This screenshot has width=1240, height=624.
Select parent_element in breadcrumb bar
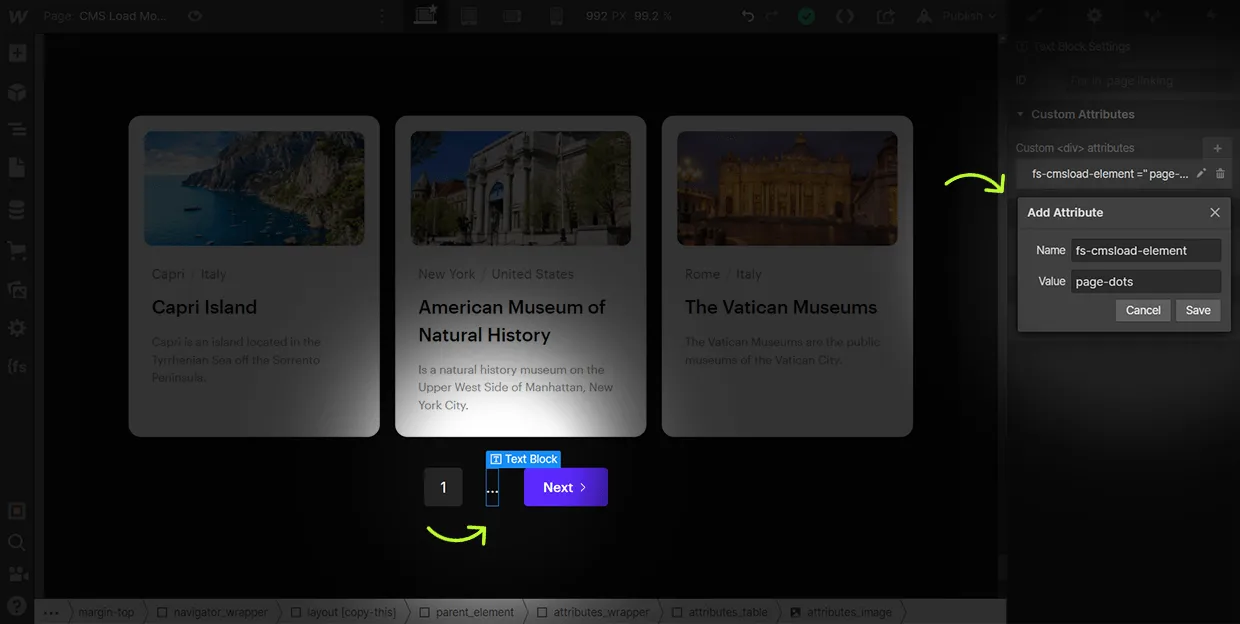(x=466, y=612)
